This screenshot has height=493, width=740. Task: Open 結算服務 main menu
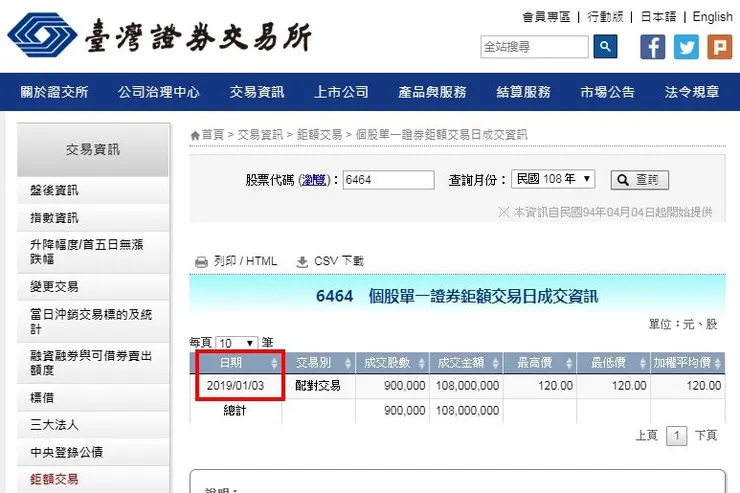coord(523,92)
